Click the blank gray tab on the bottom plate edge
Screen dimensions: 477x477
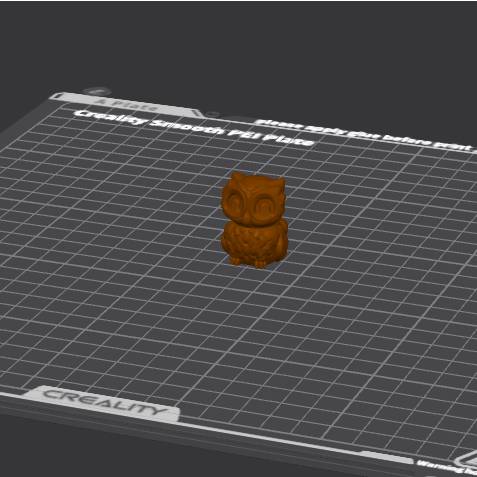click(x=387, y=457)
